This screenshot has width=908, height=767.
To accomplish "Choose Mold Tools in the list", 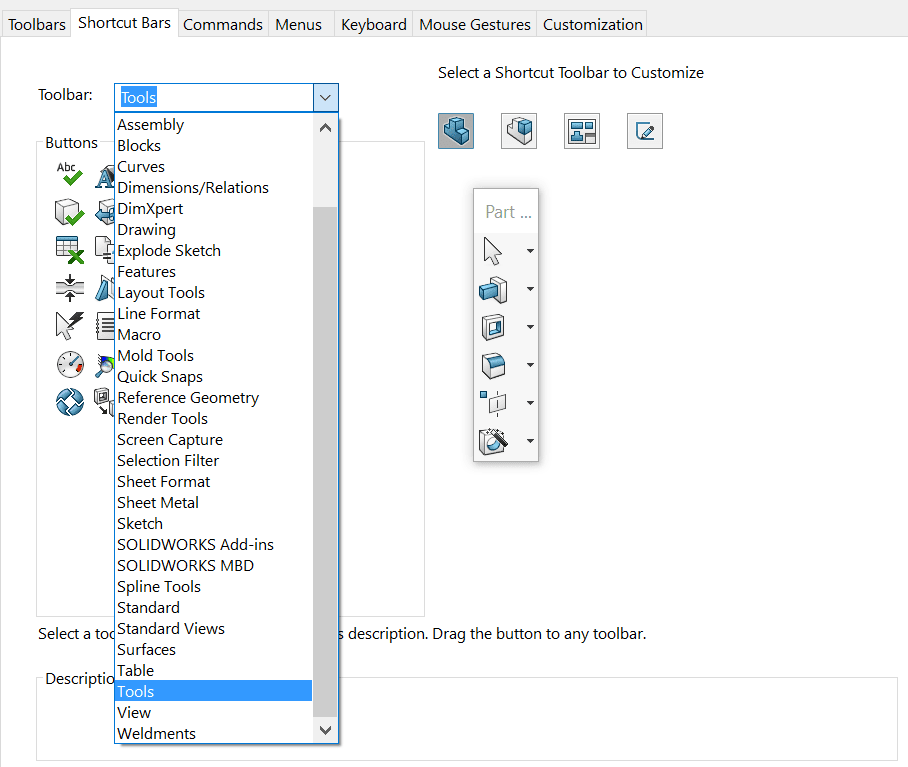I will 214,355.
